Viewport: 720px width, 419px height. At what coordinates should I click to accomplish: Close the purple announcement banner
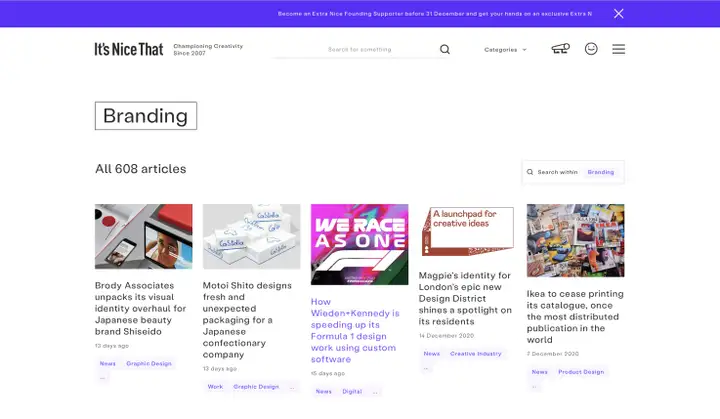[619, 14]
